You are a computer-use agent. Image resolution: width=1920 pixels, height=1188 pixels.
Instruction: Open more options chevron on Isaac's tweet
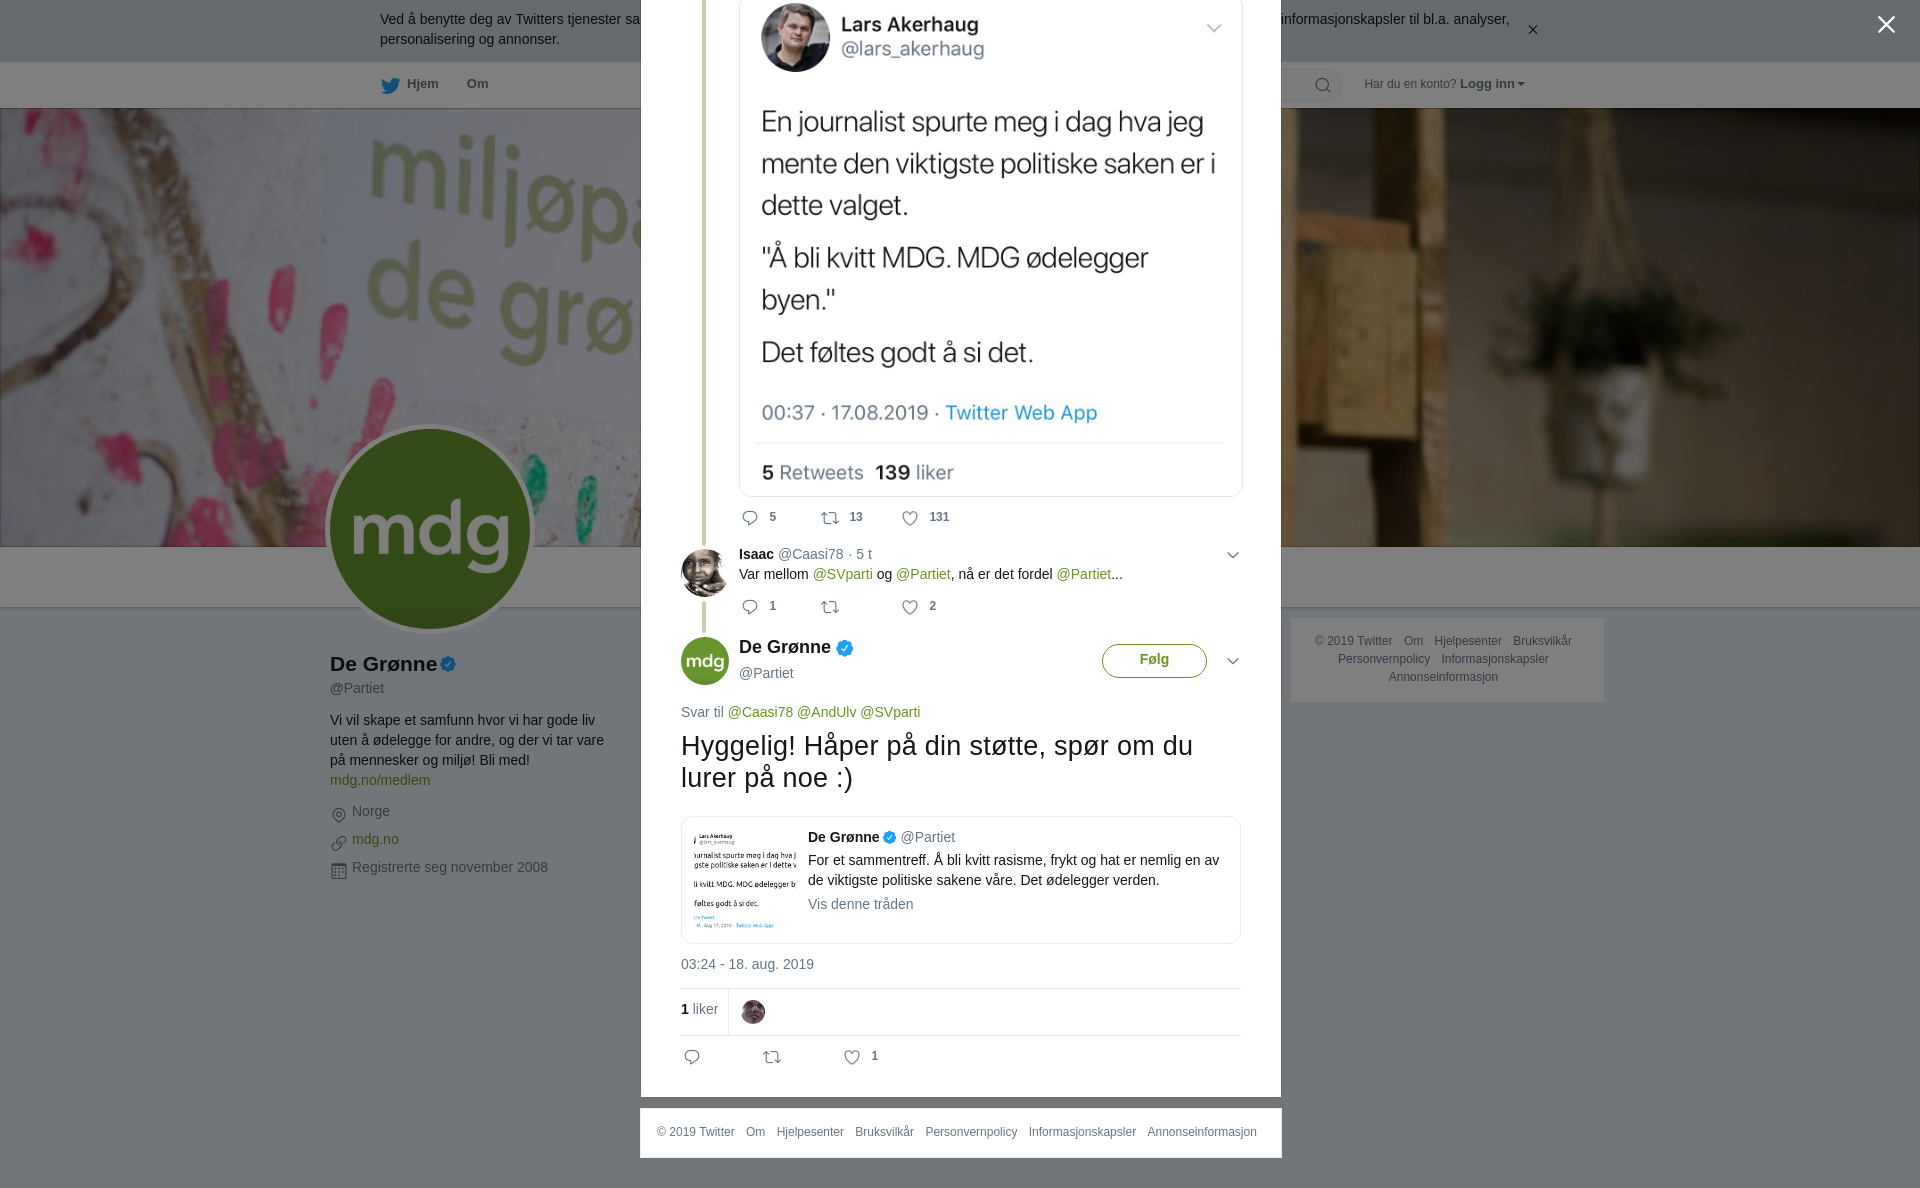coord(1233,555)
